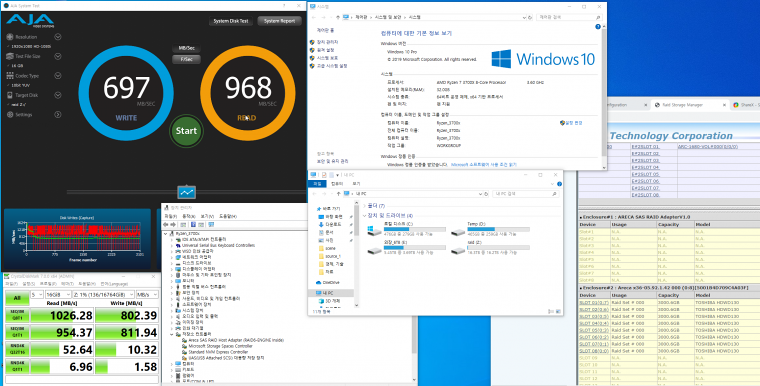Close the Raid Storage Manager browser tab
Viewport: 760px width, 386px height.
[724, 105]
